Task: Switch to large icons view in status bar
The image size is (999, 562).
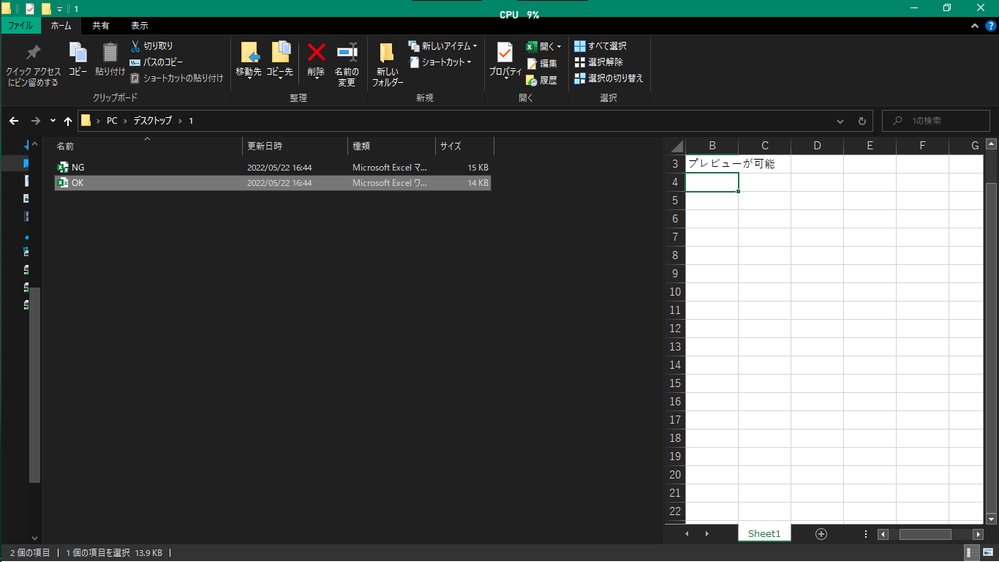Action: pos(988,552)
